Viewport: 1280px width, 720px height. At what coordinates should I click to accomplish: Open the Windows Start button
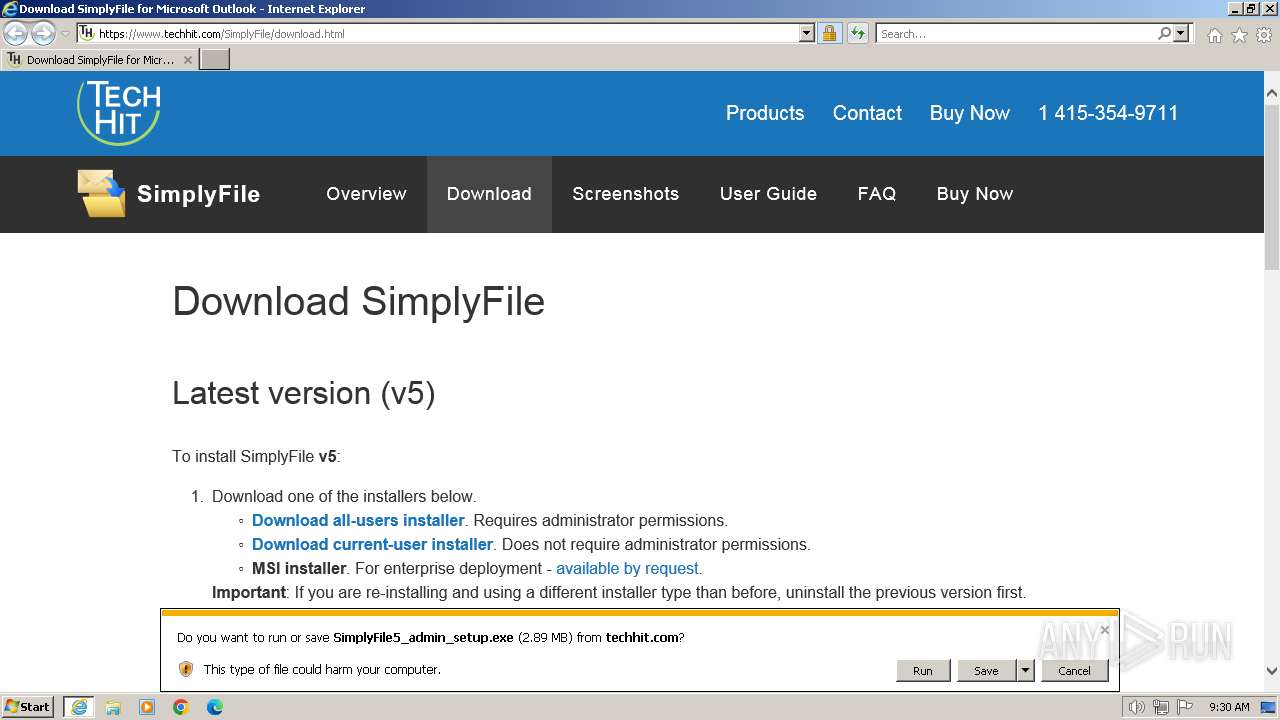[28, 706]
